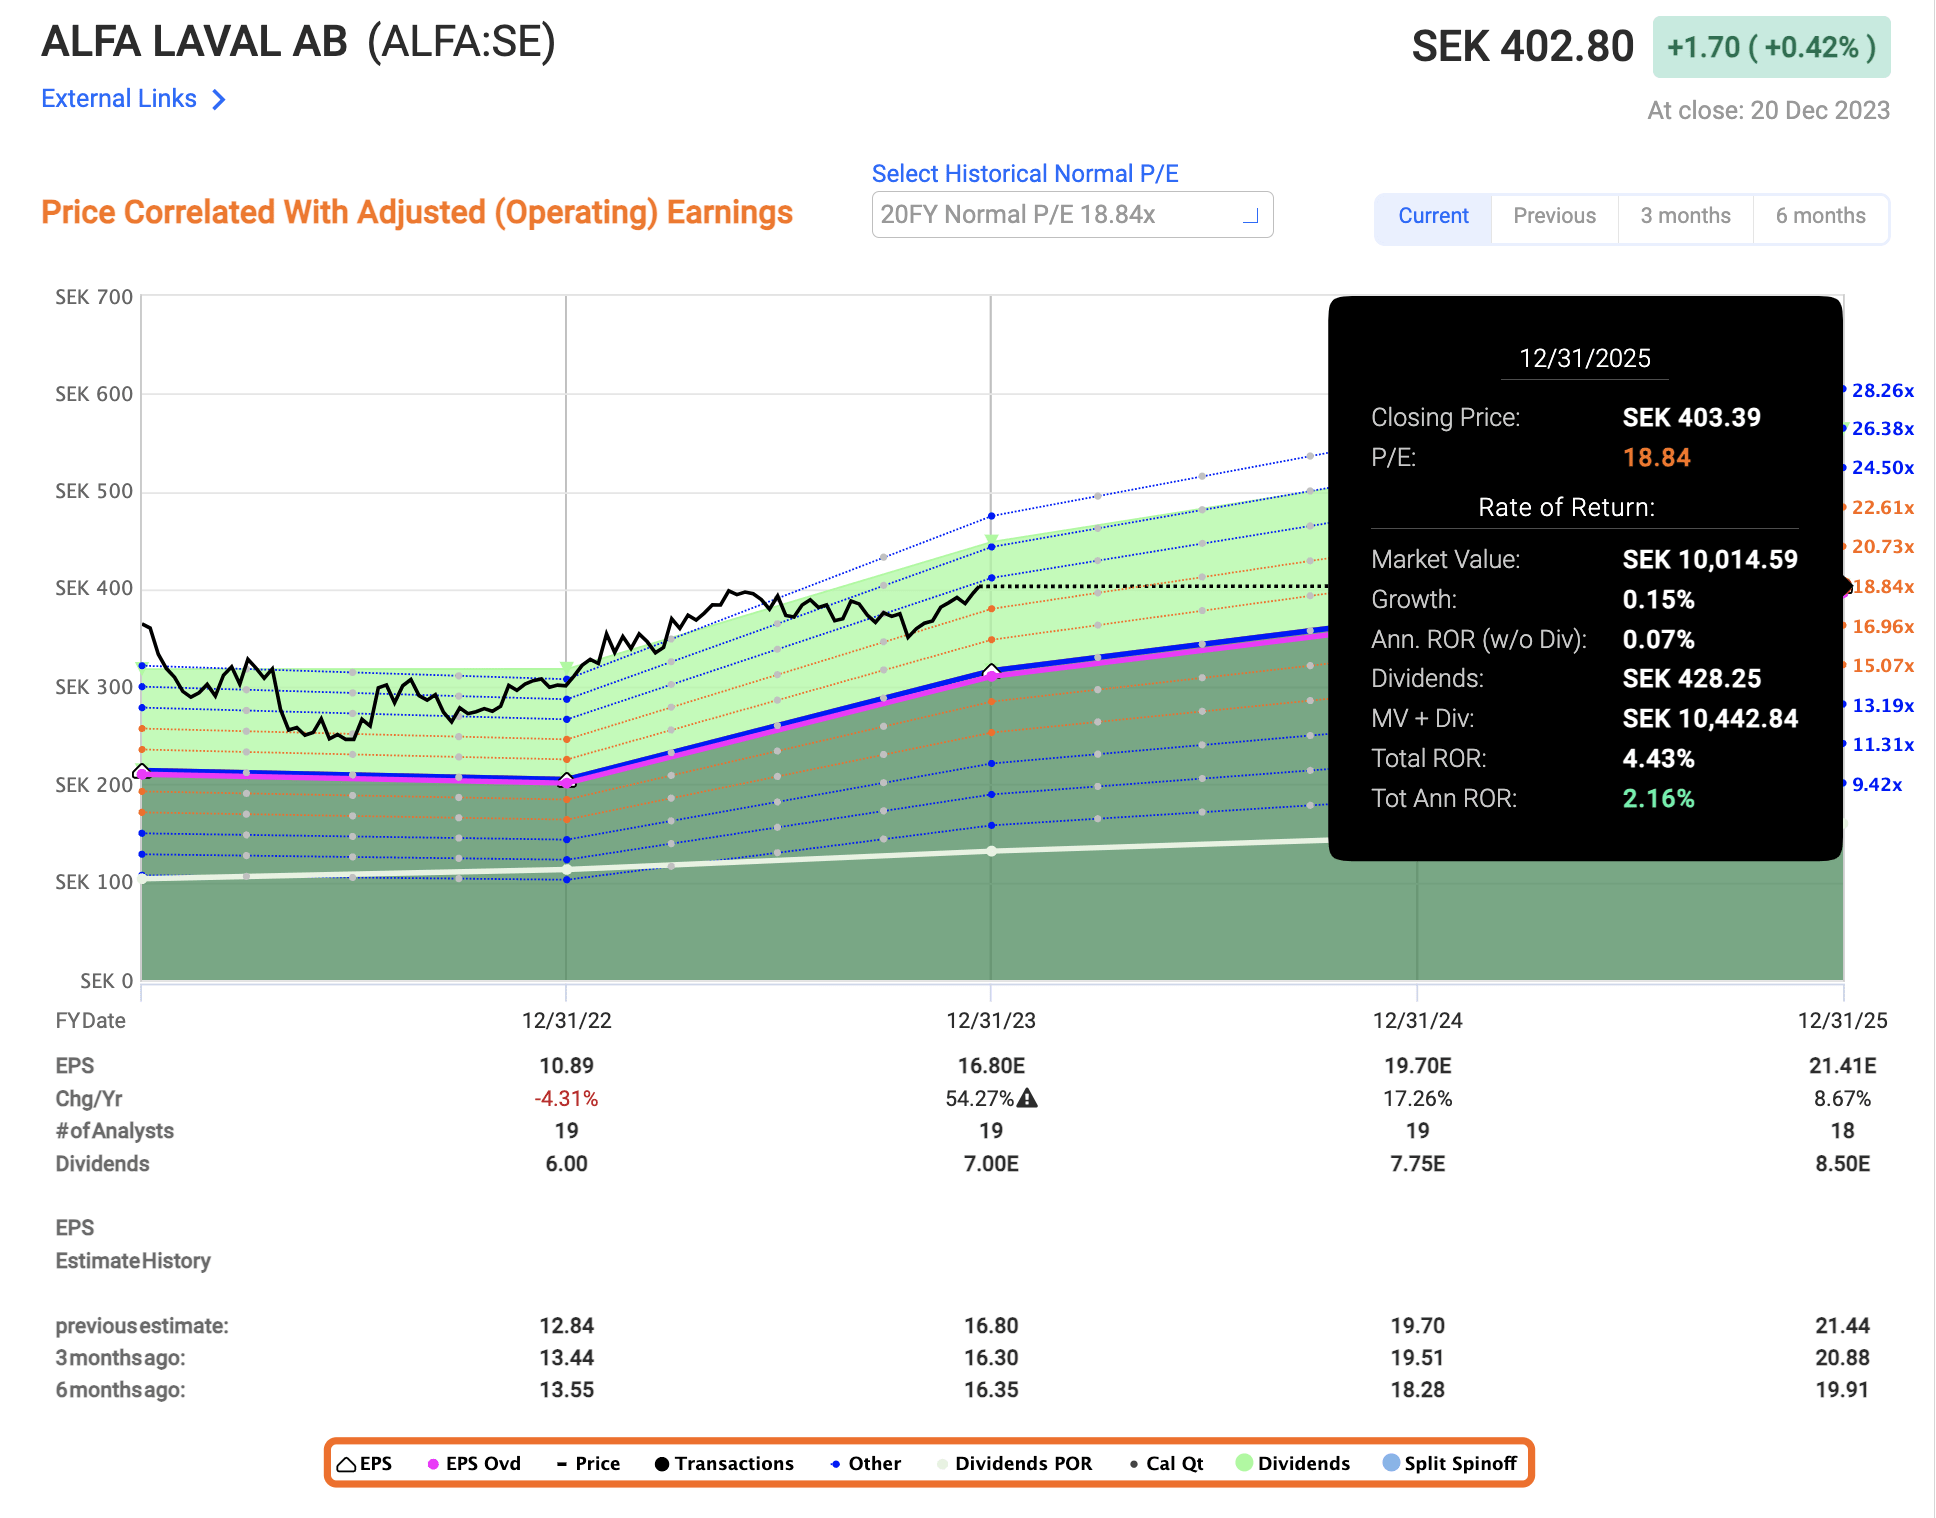
Task: Open the External Links section
Action: tap(119, 98)
